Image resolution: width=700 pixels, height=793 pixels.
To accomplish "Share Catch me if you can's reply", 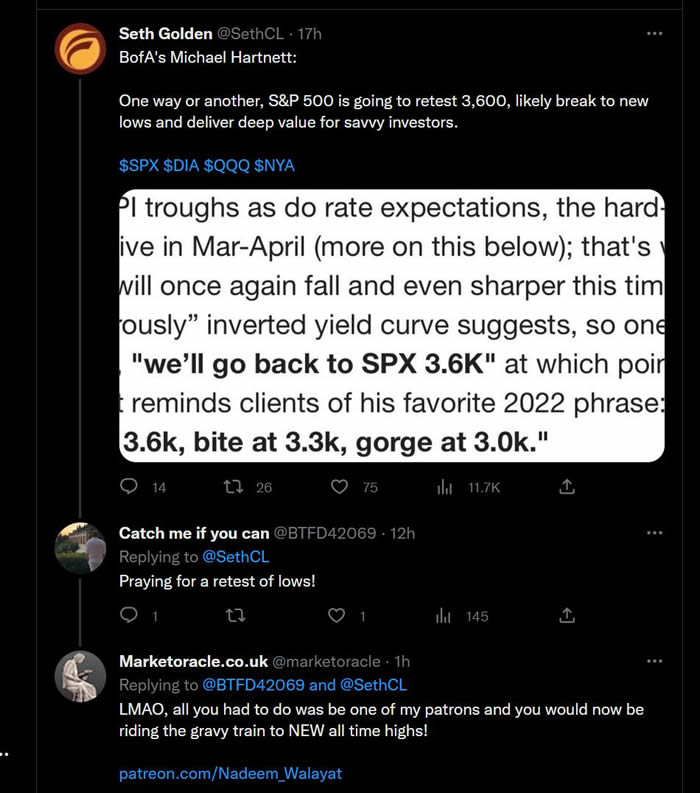I will (567, 616).
